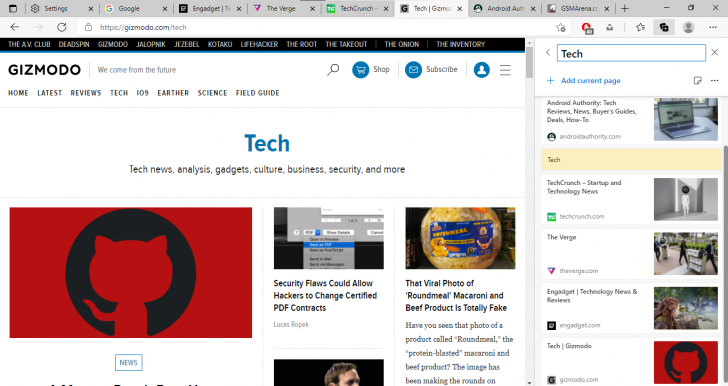Viewport: 728px width, 386px height.
Task: Open the PDF security flaws article headline
Action: pyautogui.click(x=325, y=295)
